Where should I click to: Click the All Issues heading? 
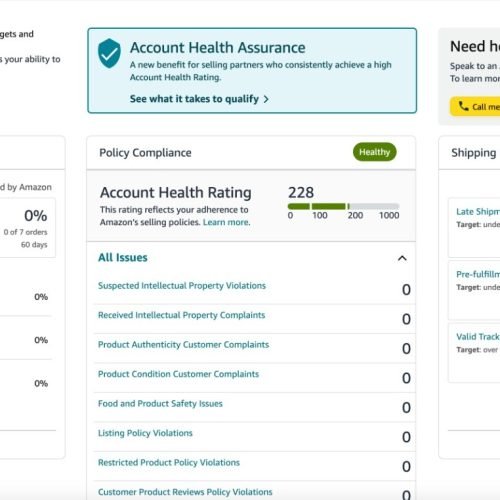pyautogui.click(x=123, y=258)
